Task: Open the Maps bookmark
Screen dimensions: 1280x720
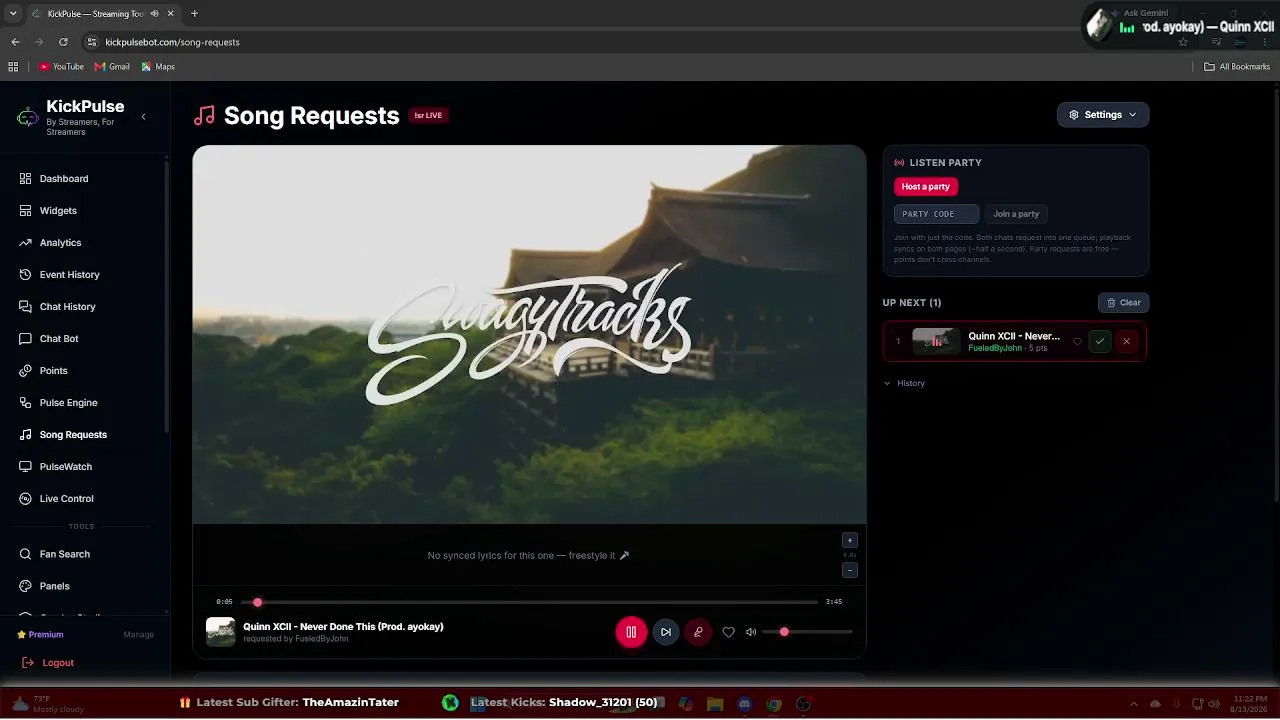Action: [x=158, y=67]
